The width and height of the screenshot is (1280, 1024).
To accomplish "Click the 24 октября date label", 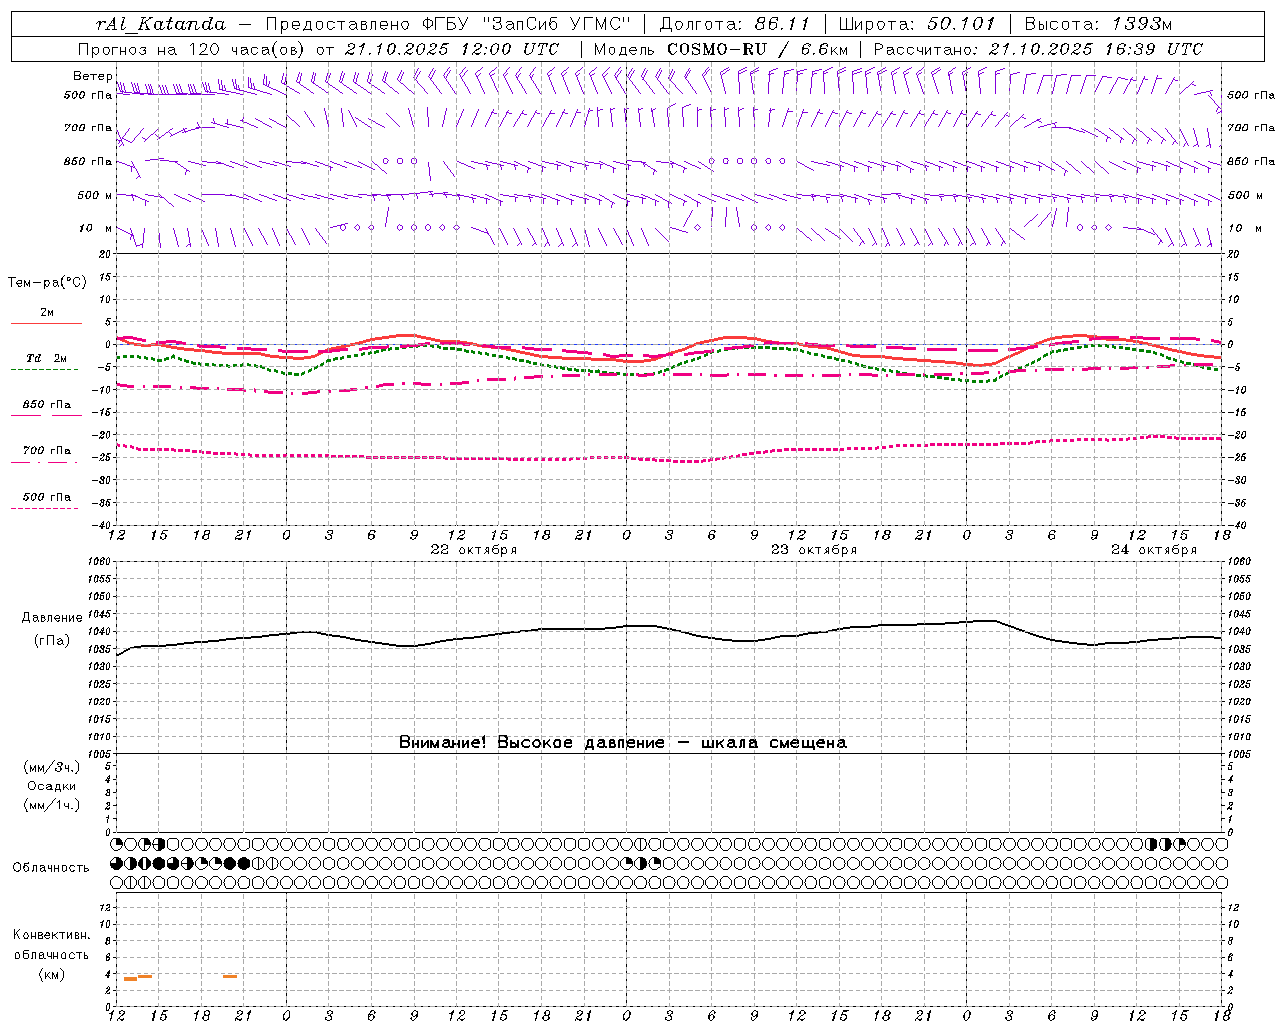I will [x=1154, y=550].
